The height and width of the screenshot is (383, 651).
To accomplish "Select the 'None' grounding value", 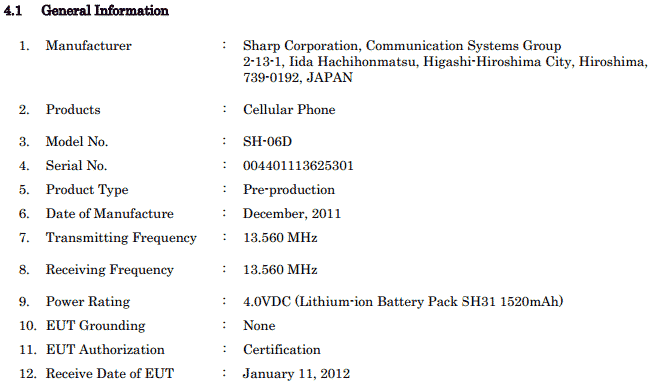I will pos(259,325).
